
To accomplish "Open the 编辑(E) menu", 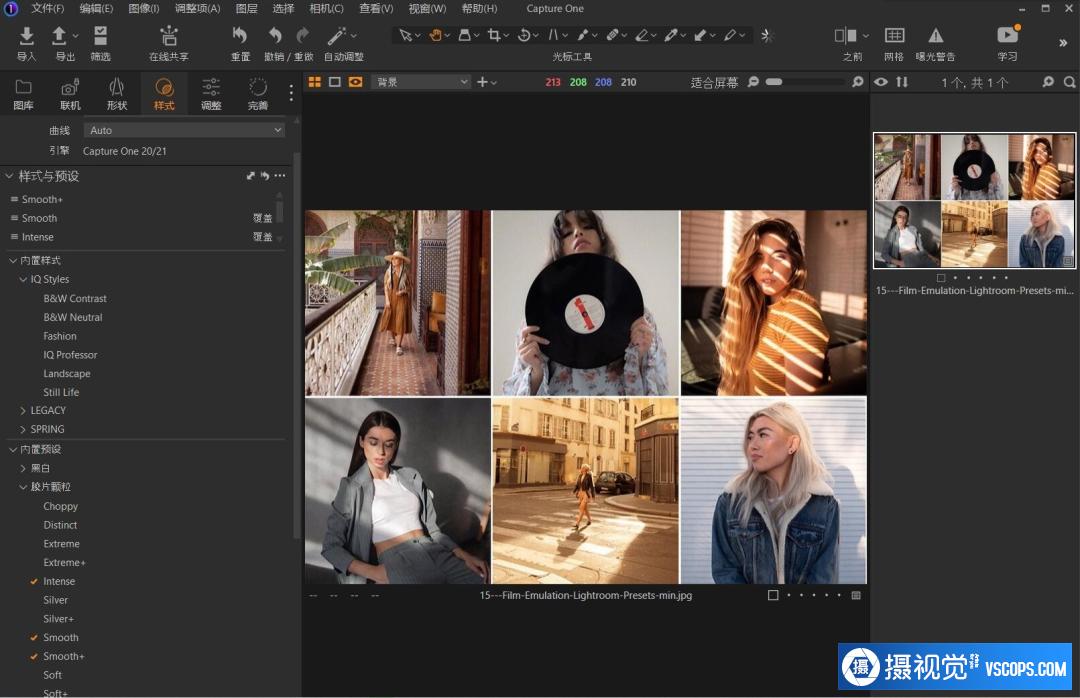I will (96, 8).
